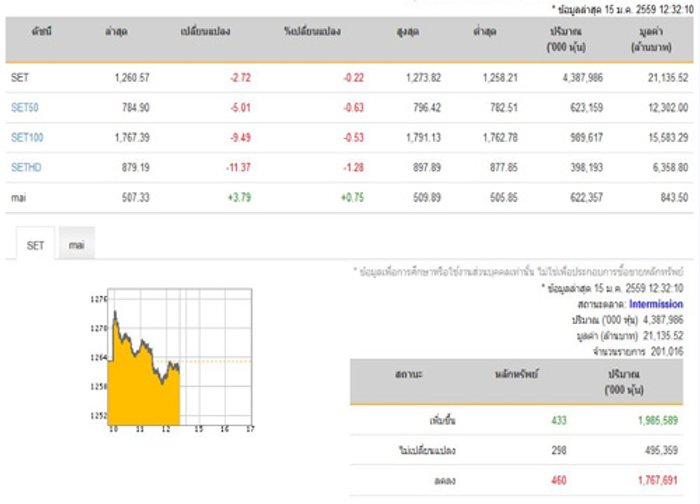The height and width of the screenshot is (504, 700).
Task: Click the สถานะ header in breadth table
Action: pyautogui.click(x=408, y=374)
